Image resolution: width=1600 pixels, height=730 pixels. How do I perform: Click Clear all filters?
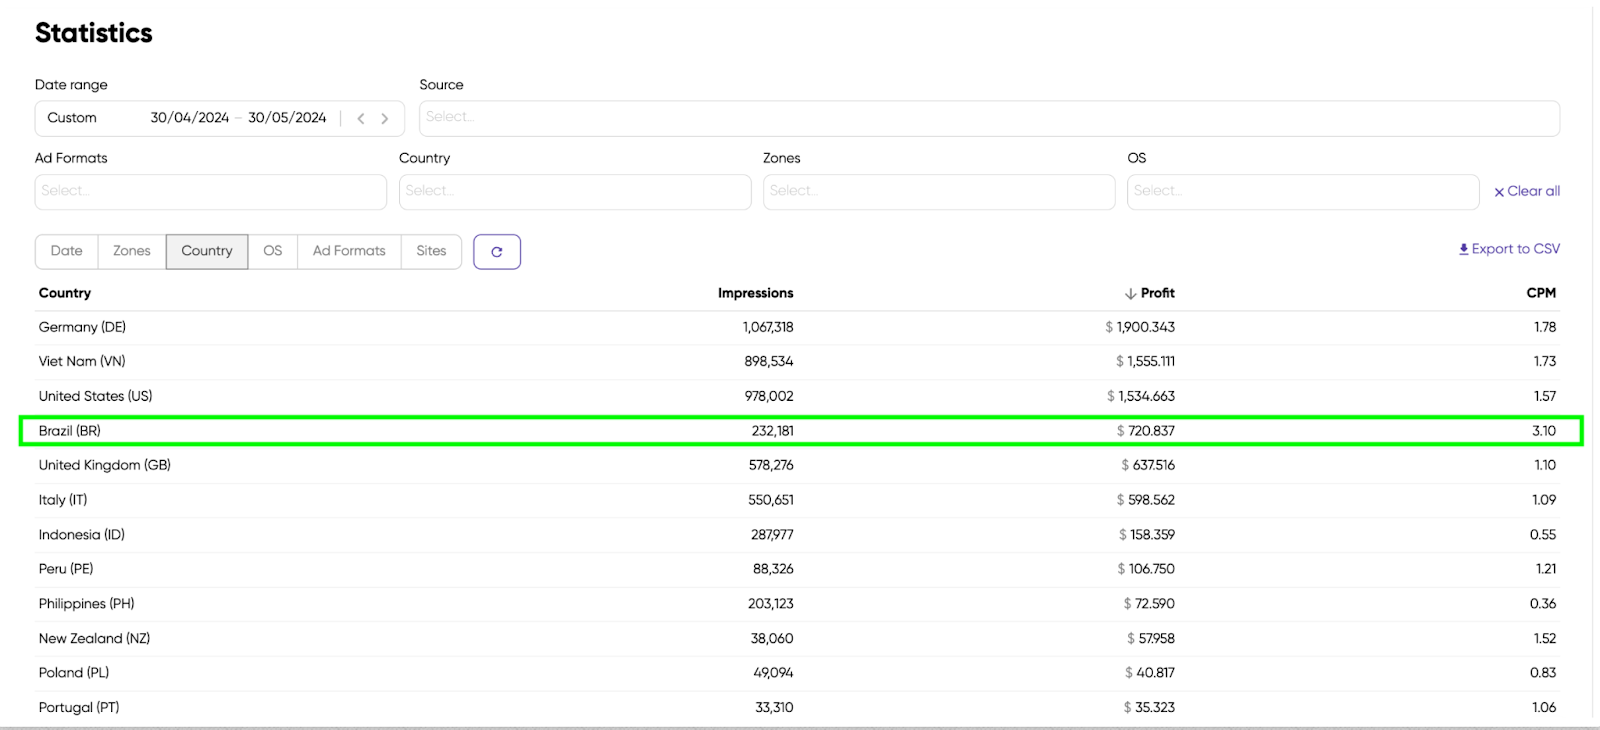[1527, 191]
